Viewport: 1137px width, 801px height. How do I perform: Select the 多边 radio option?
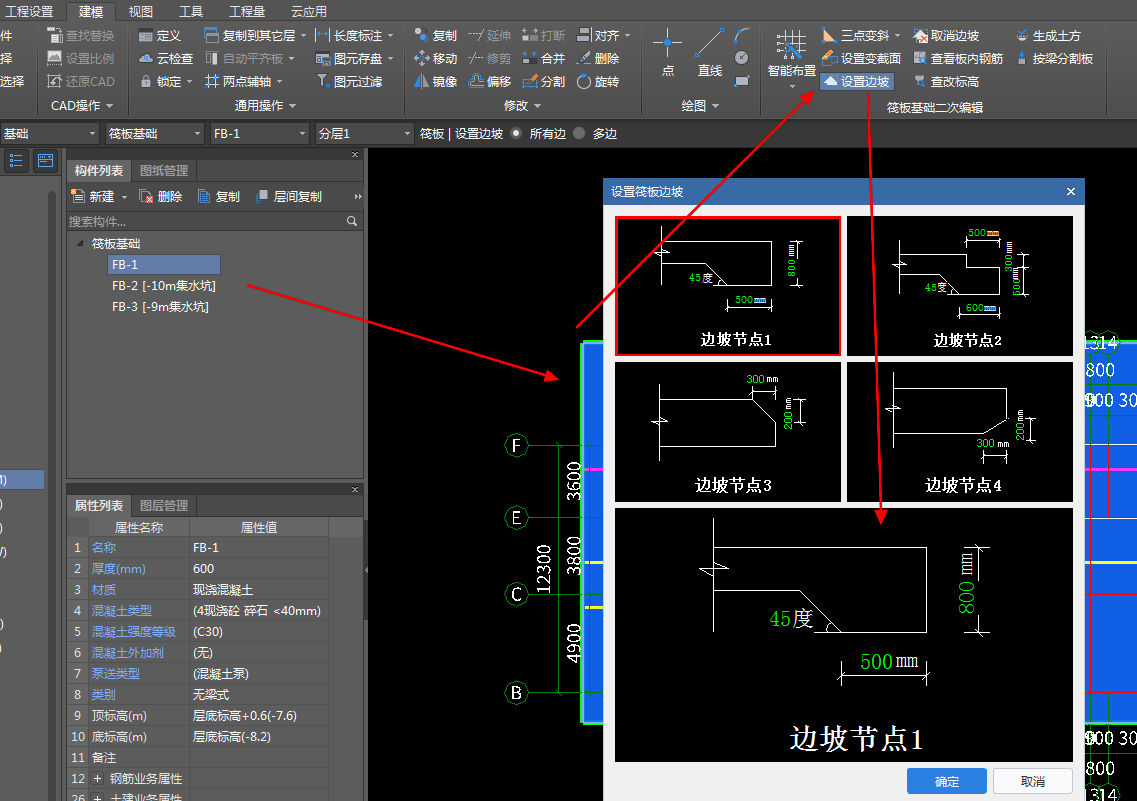(x=579, y=133)
